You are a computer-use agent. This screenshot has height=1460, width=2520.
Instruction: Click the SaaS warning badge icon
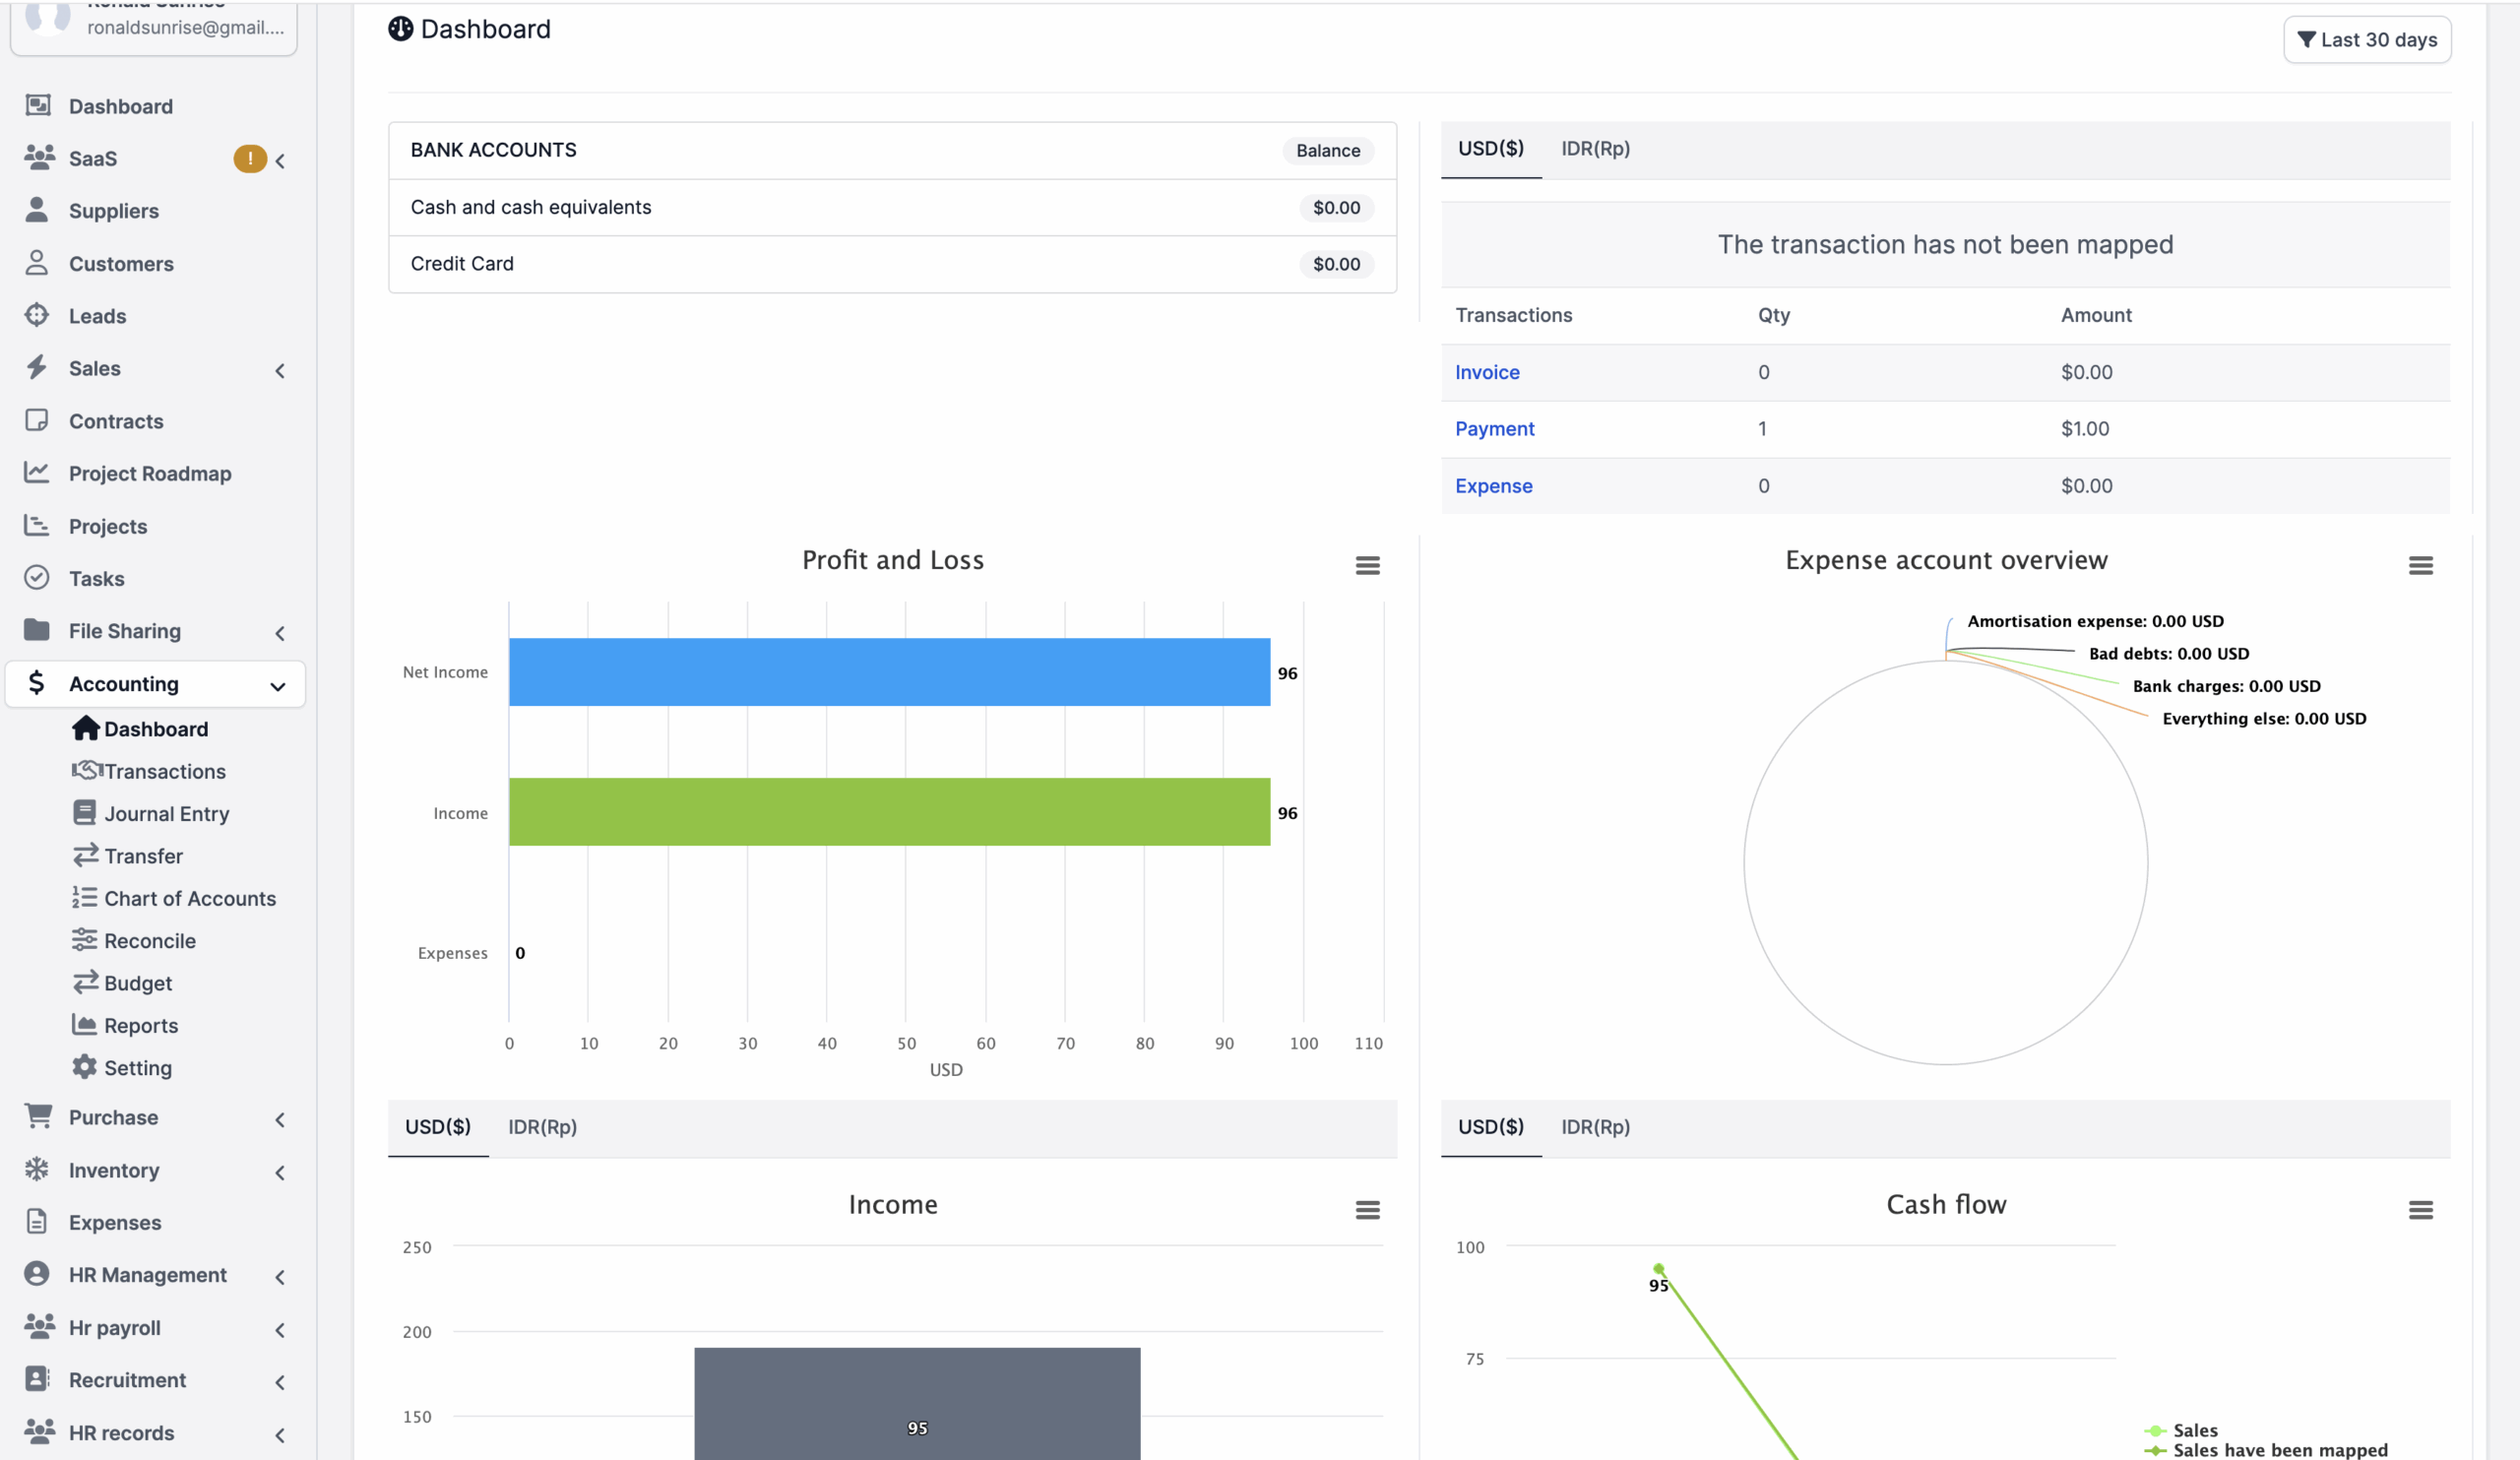click(x=249, y=158)
